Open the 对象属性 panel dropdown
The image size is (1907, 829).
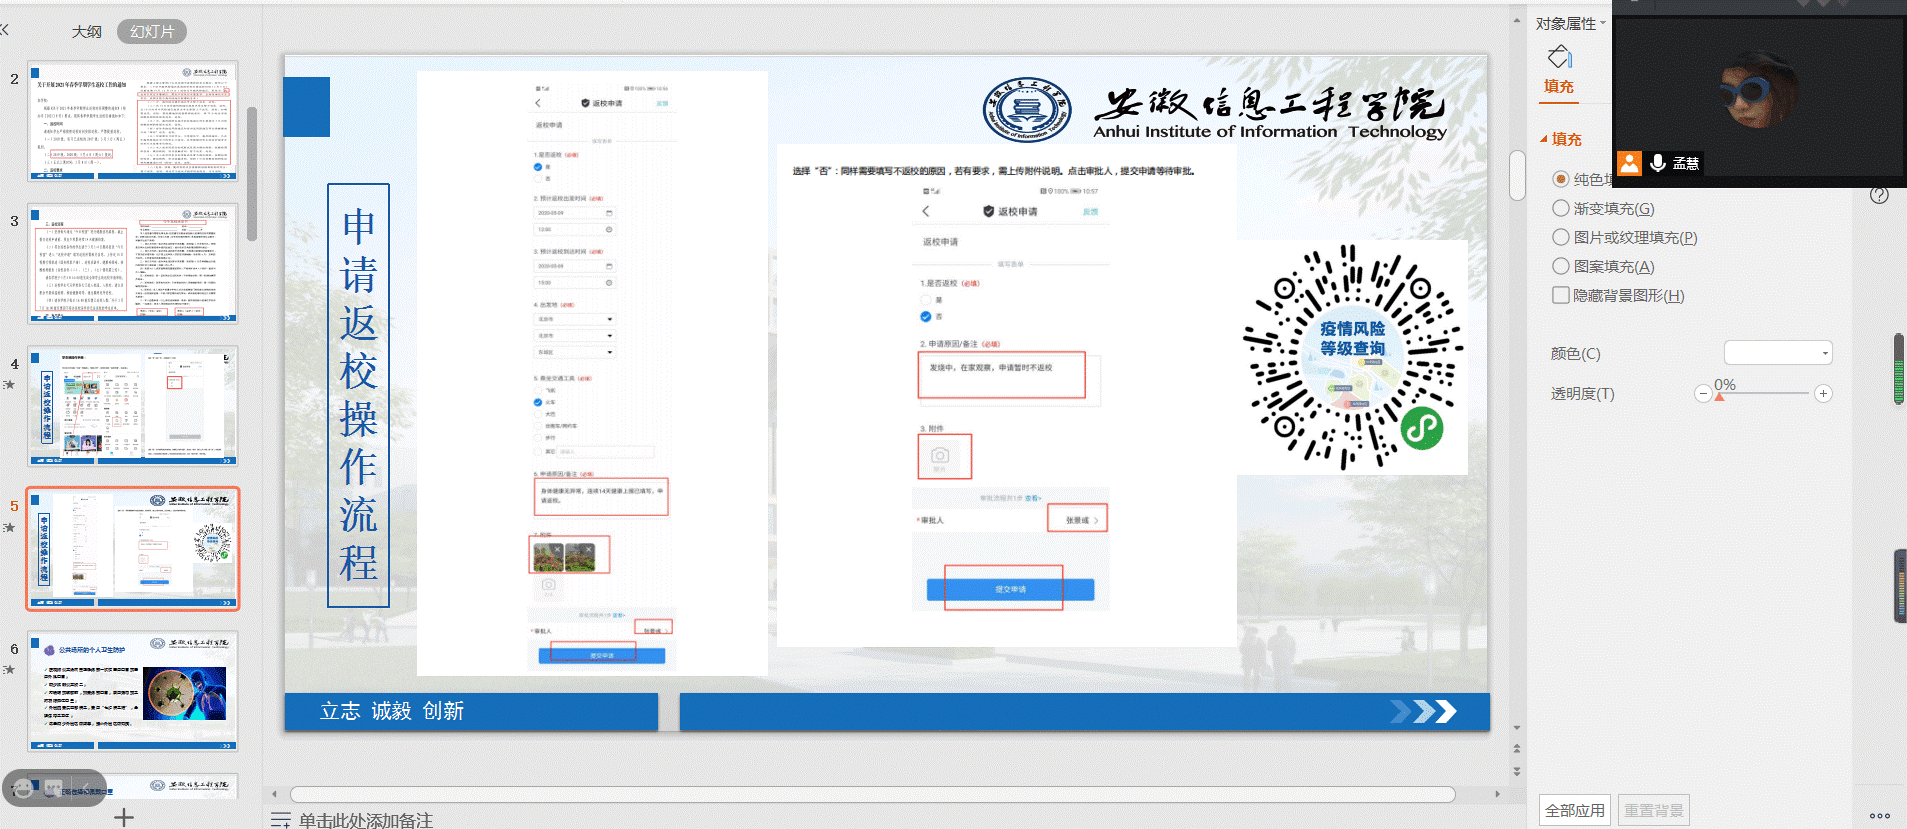tap(1603, 23)
